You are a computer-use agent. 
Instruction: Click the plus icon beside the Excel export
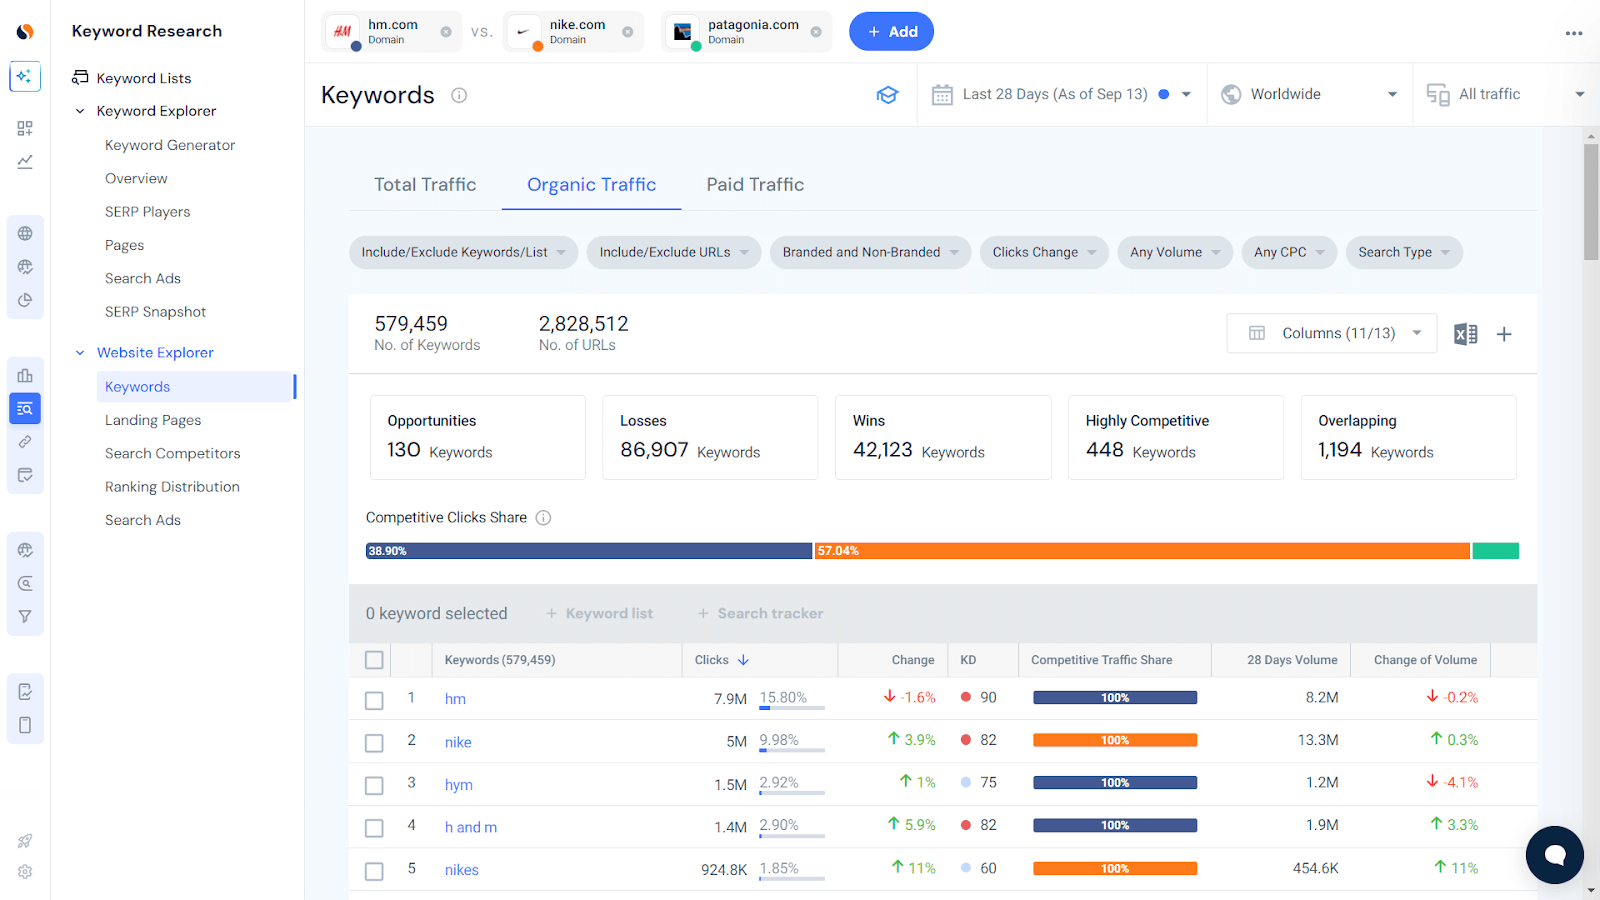coord(1504,334)
